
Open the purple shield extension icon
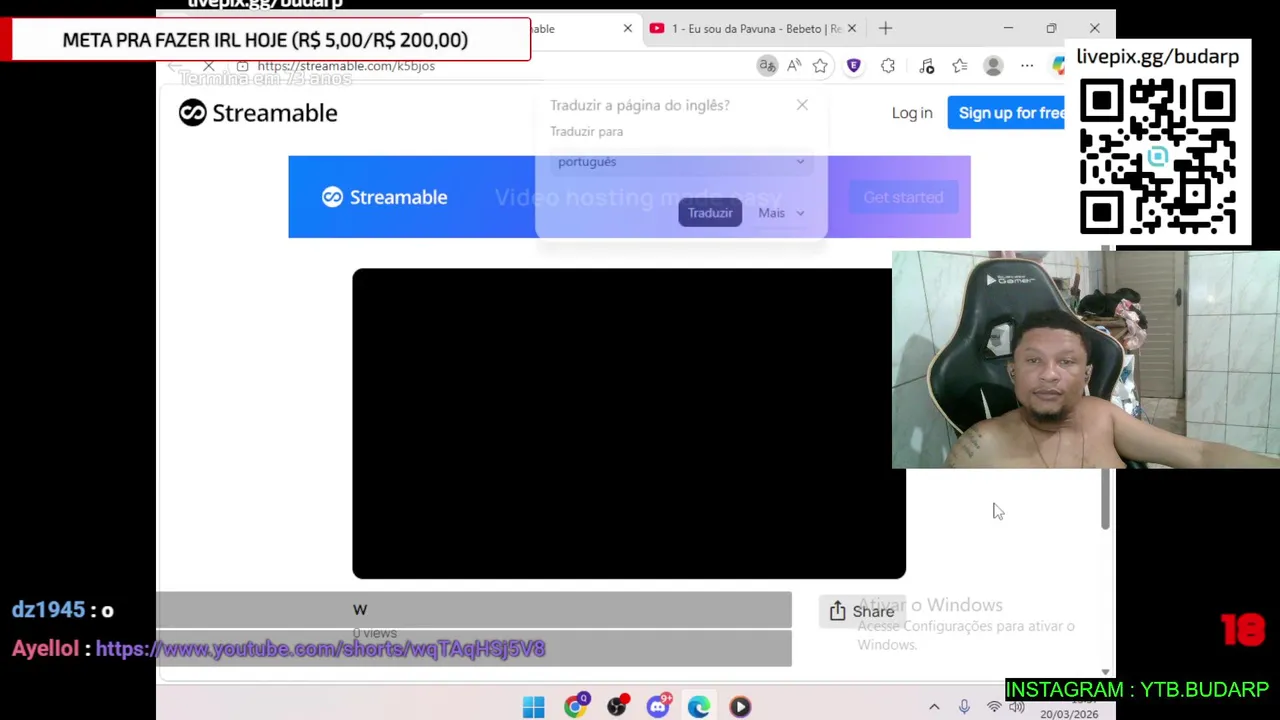click(853, 66)
